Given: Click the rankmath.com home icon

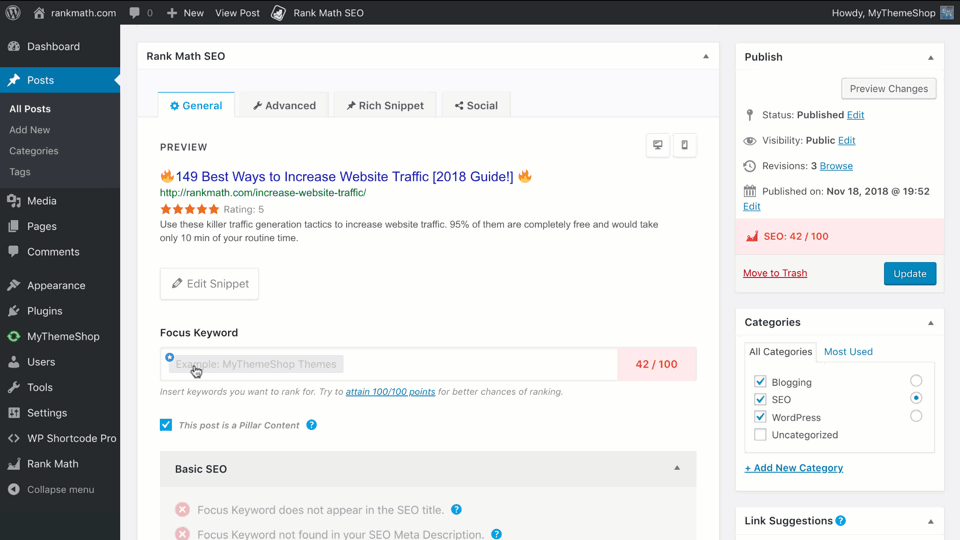Looking at the screenshot, I should click(39, 12).
